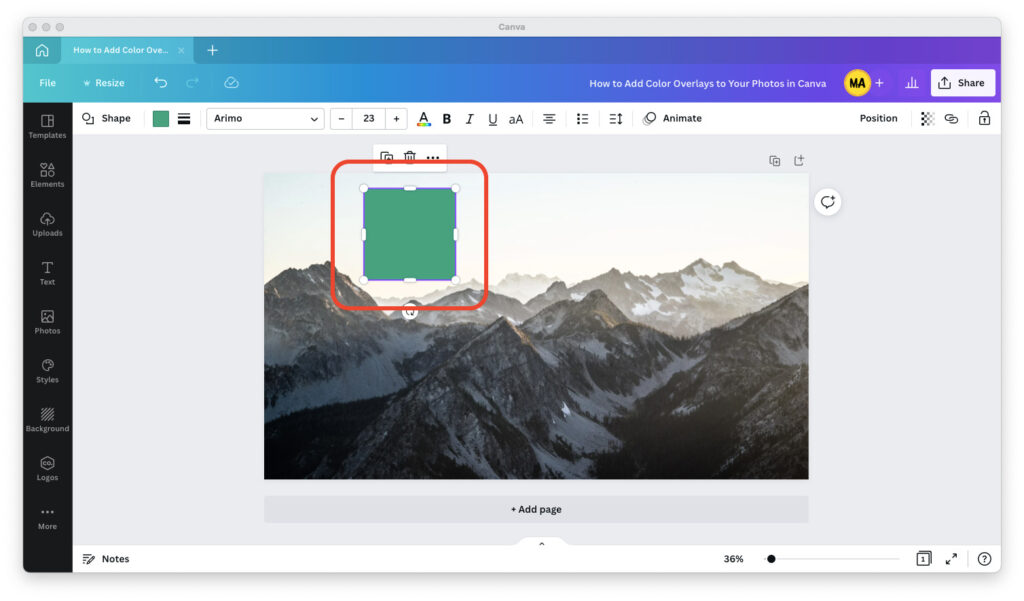Open line spacing options

616,118
